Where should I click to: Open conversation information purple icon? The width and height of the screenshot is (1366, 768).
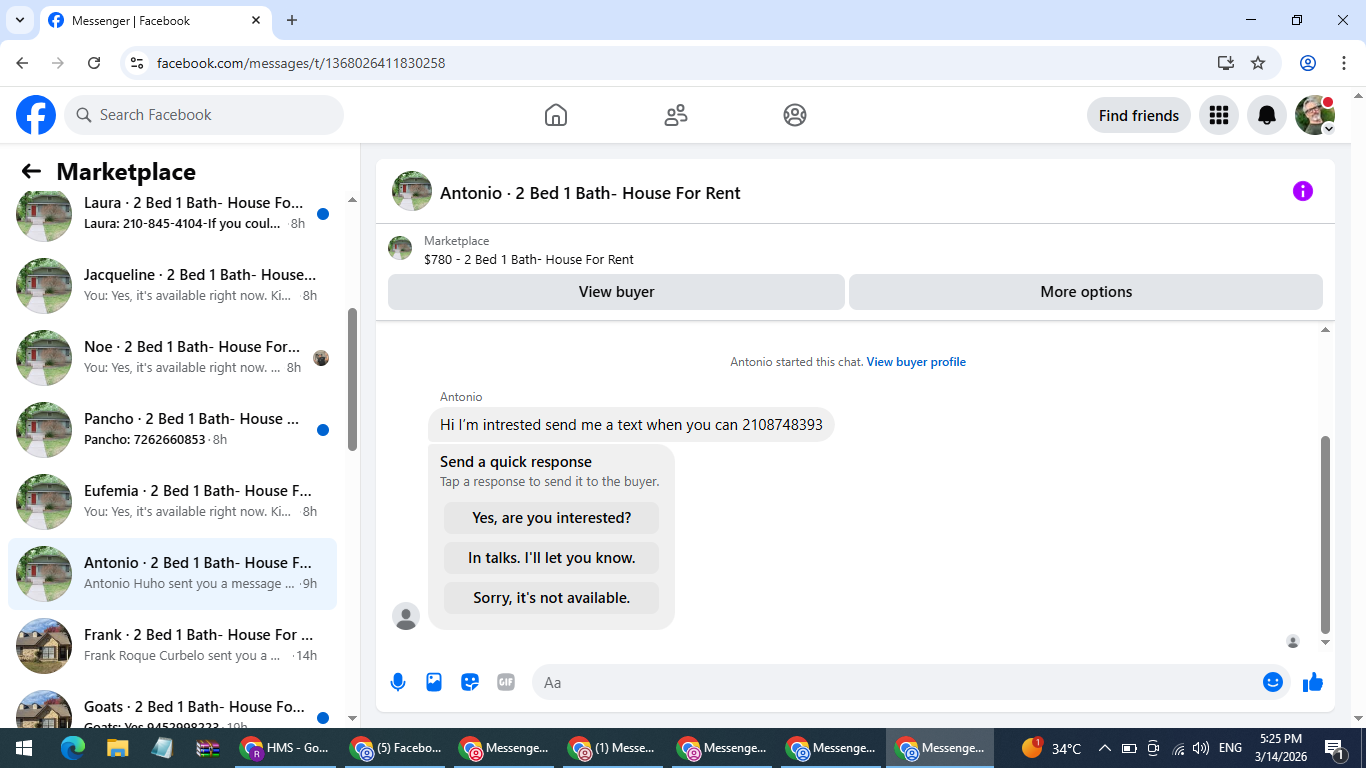[1302, 191]
